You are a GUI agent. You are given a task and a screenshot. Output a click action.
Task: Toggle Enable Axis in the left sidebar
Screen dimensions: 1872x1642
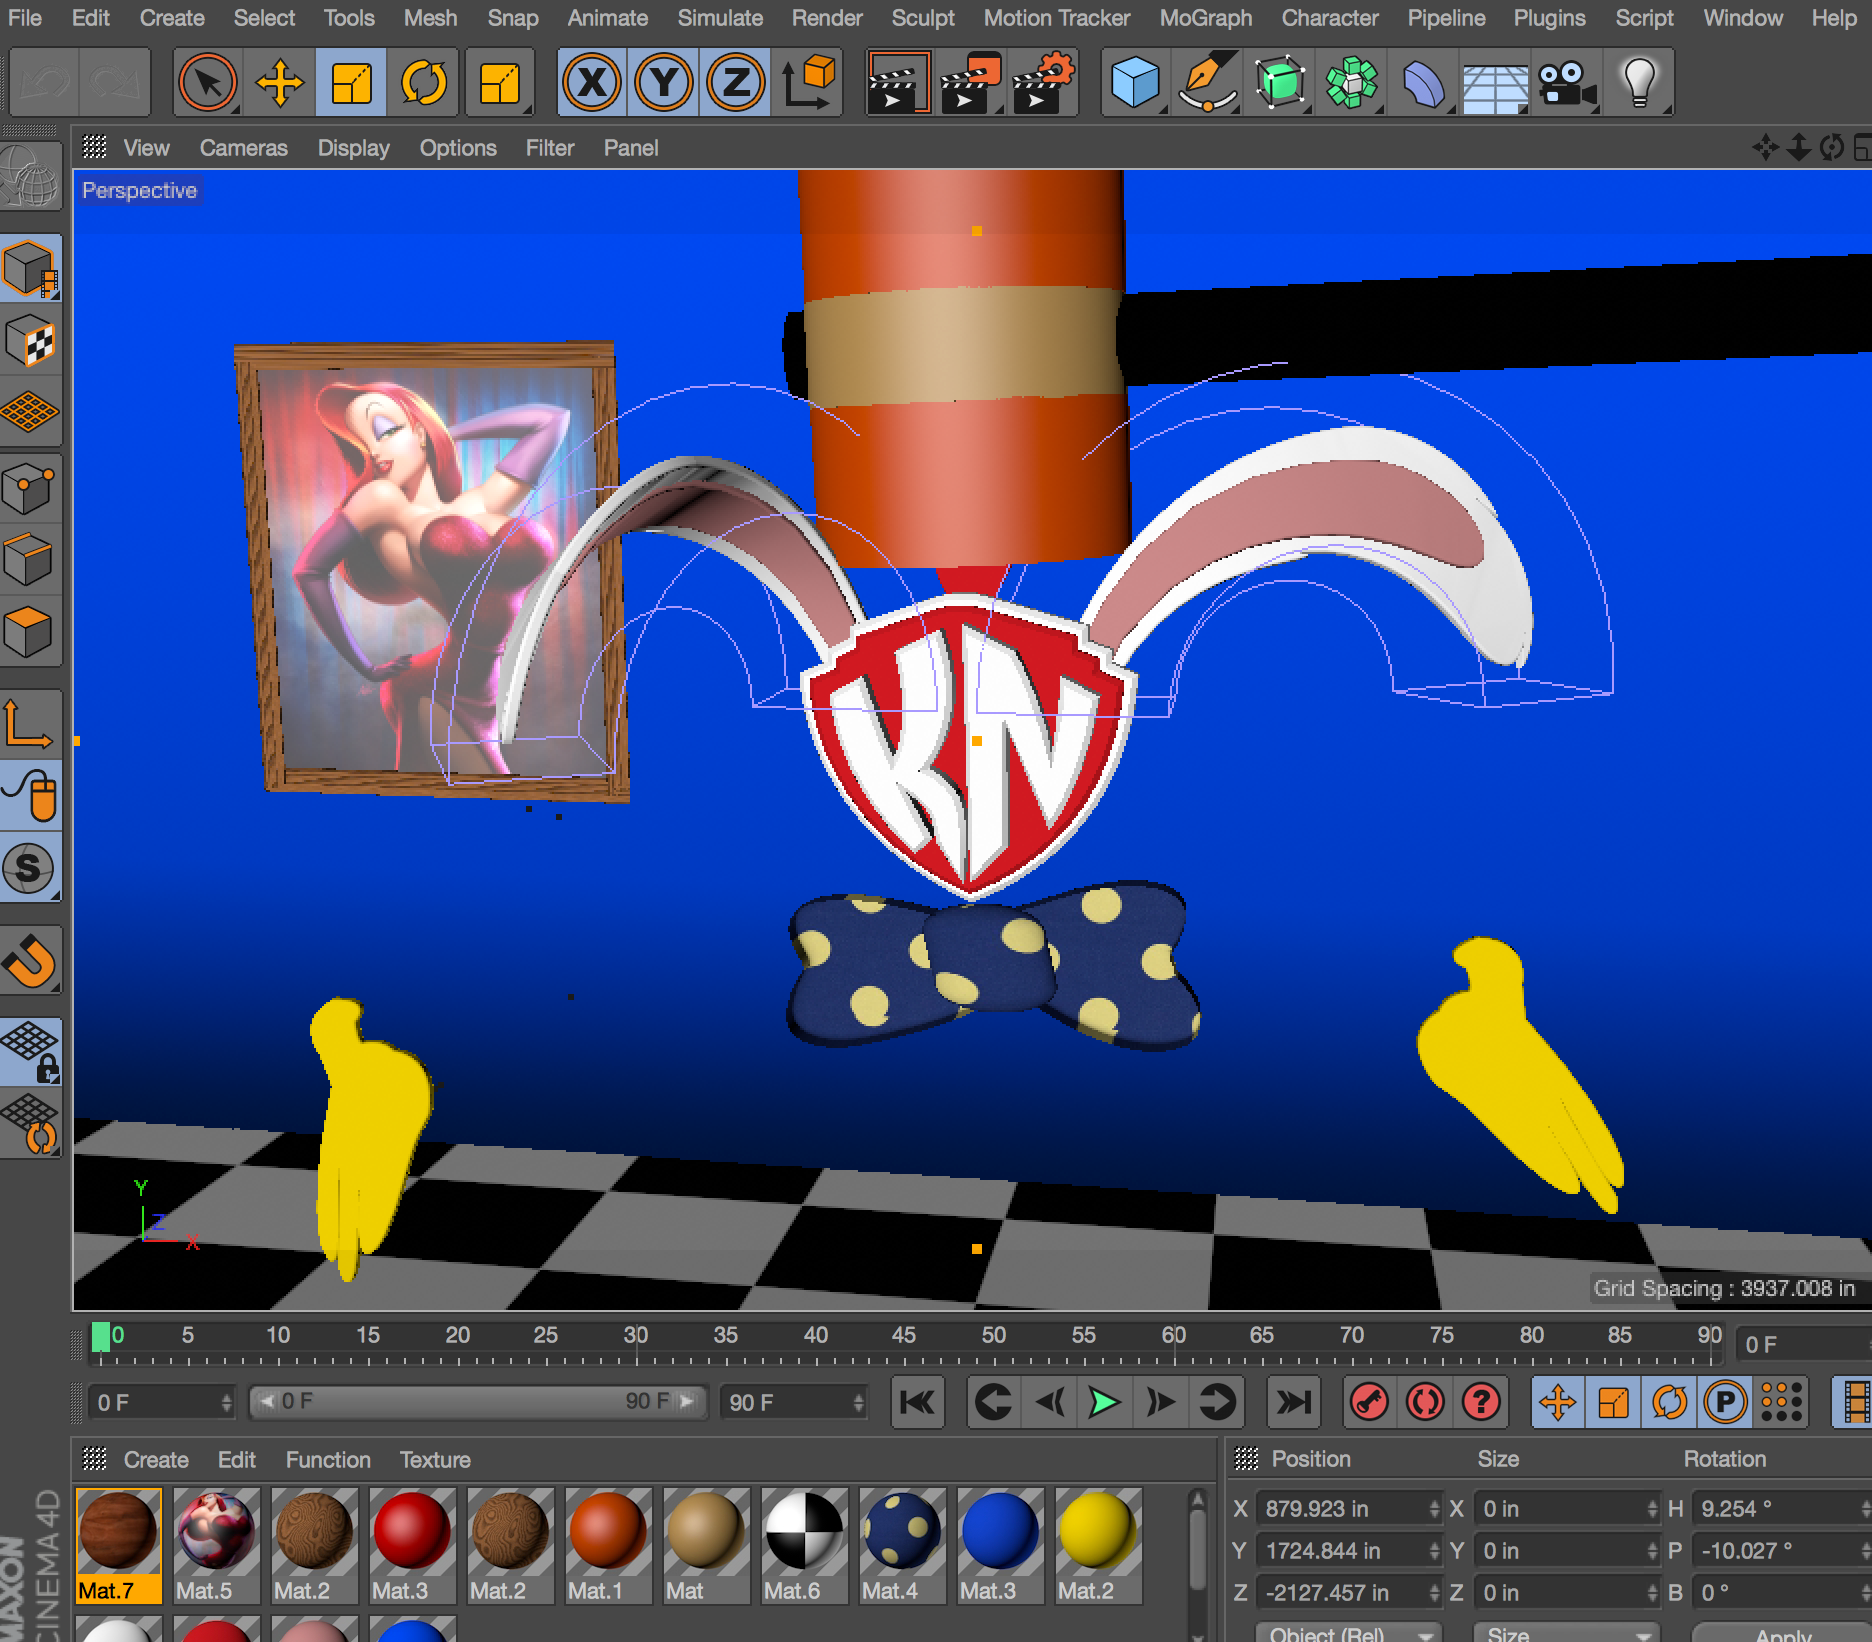click(30, 722)
